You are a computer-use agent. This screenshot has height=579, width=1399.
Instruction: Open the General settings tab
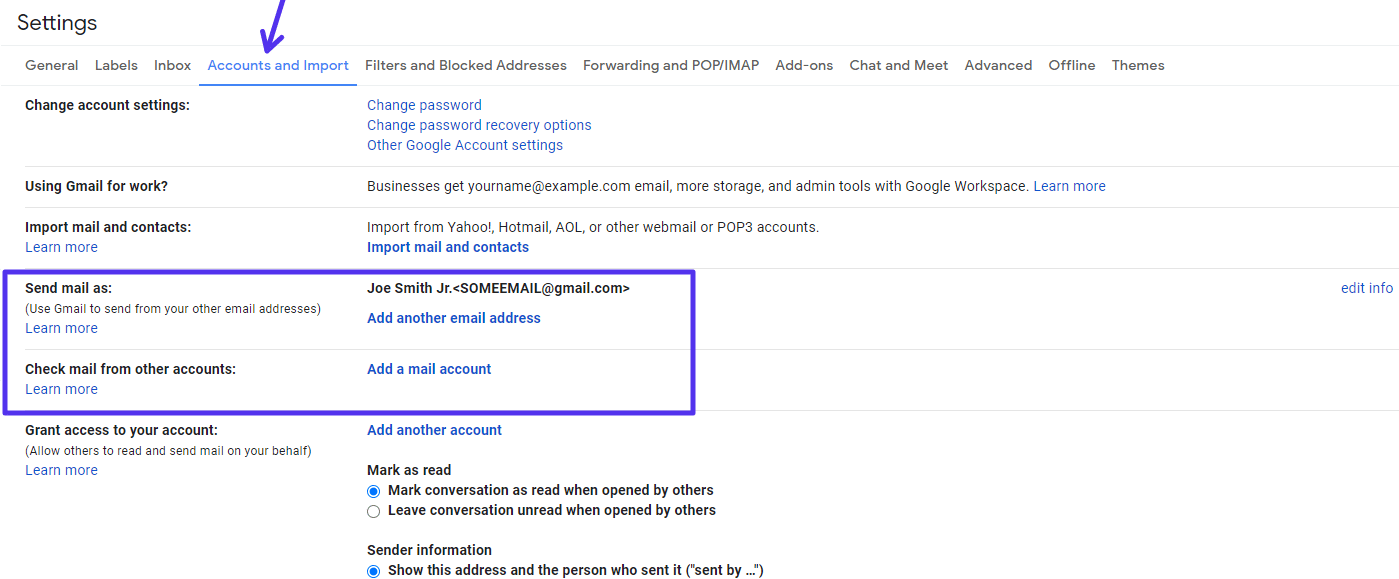[51, 65]
